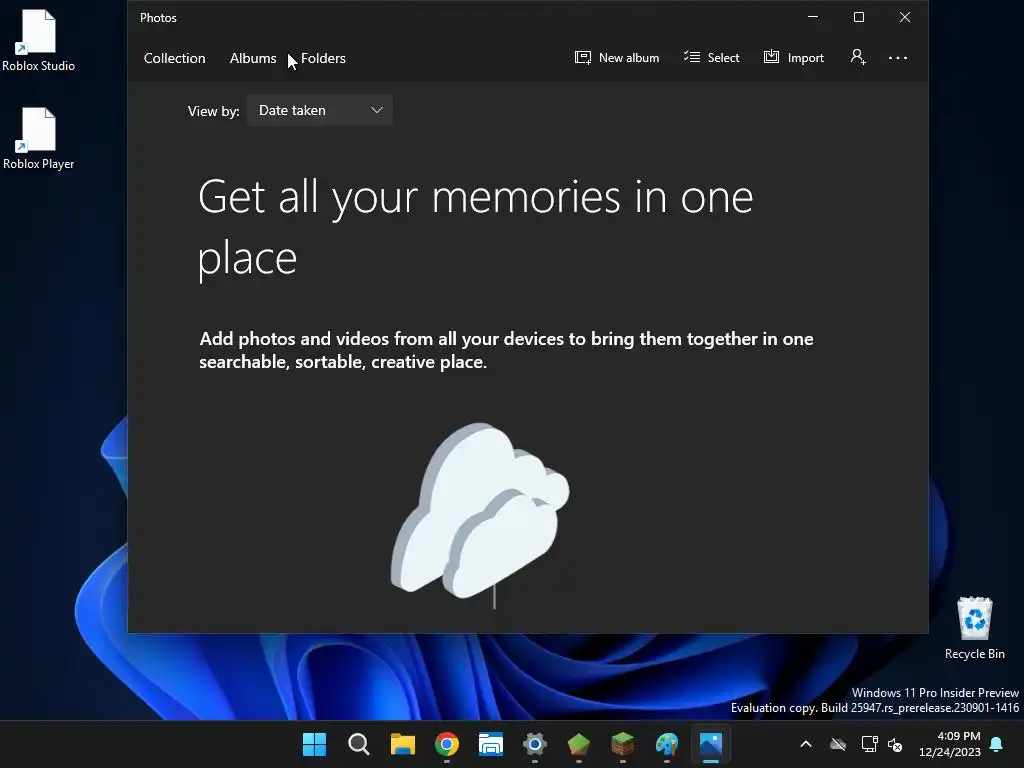Click the "Get all your memories" heading
This screenshot has height=768, width=1024.
[475, 227]
